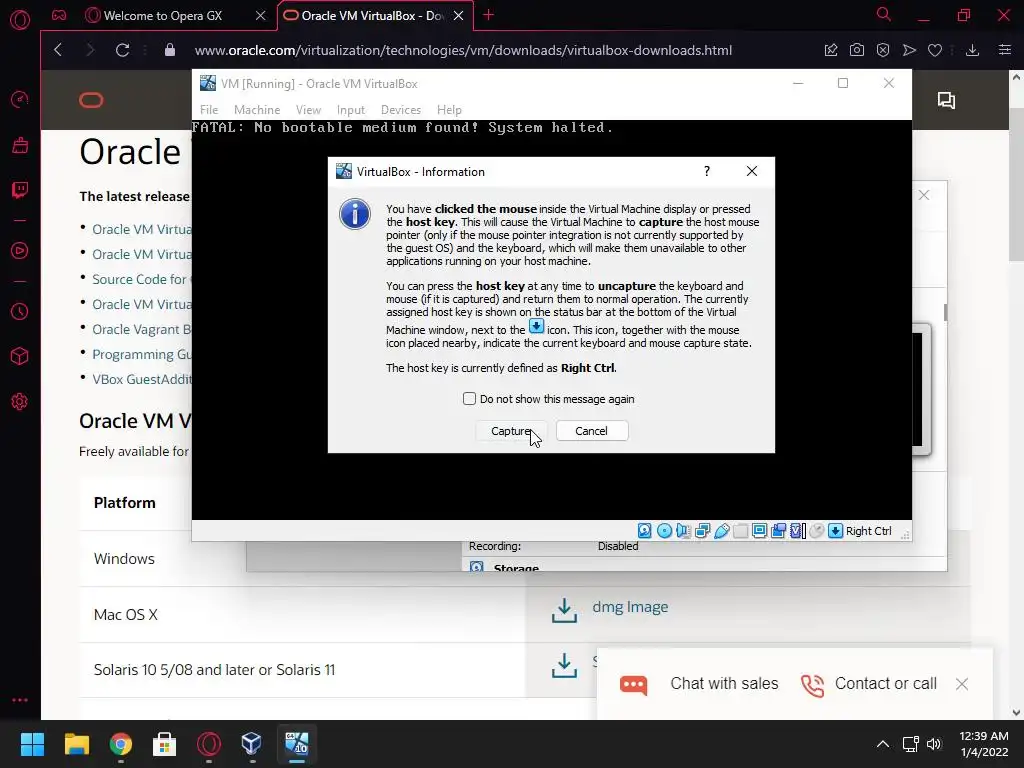Click the USB devices status icon
The image size is (1024, 768).
(x=722, y=531)
